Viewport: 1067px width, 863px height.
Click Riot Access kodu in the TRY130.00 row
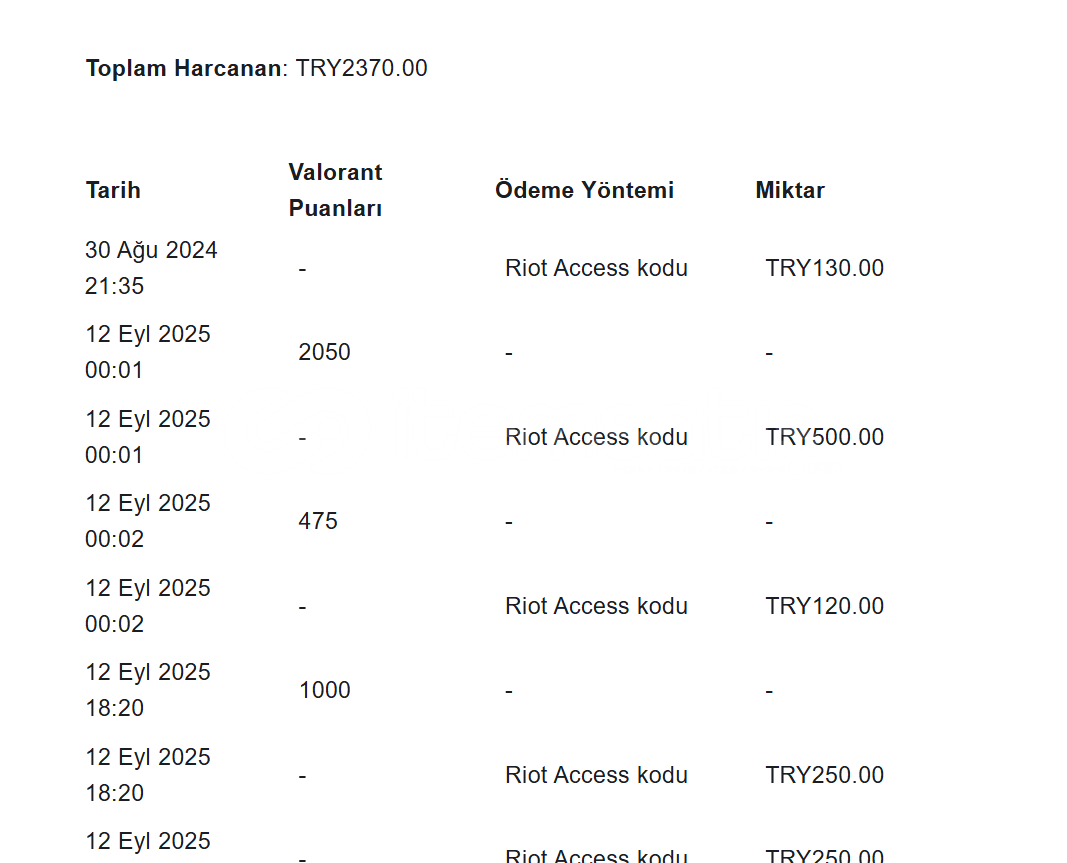click(596, 268)
